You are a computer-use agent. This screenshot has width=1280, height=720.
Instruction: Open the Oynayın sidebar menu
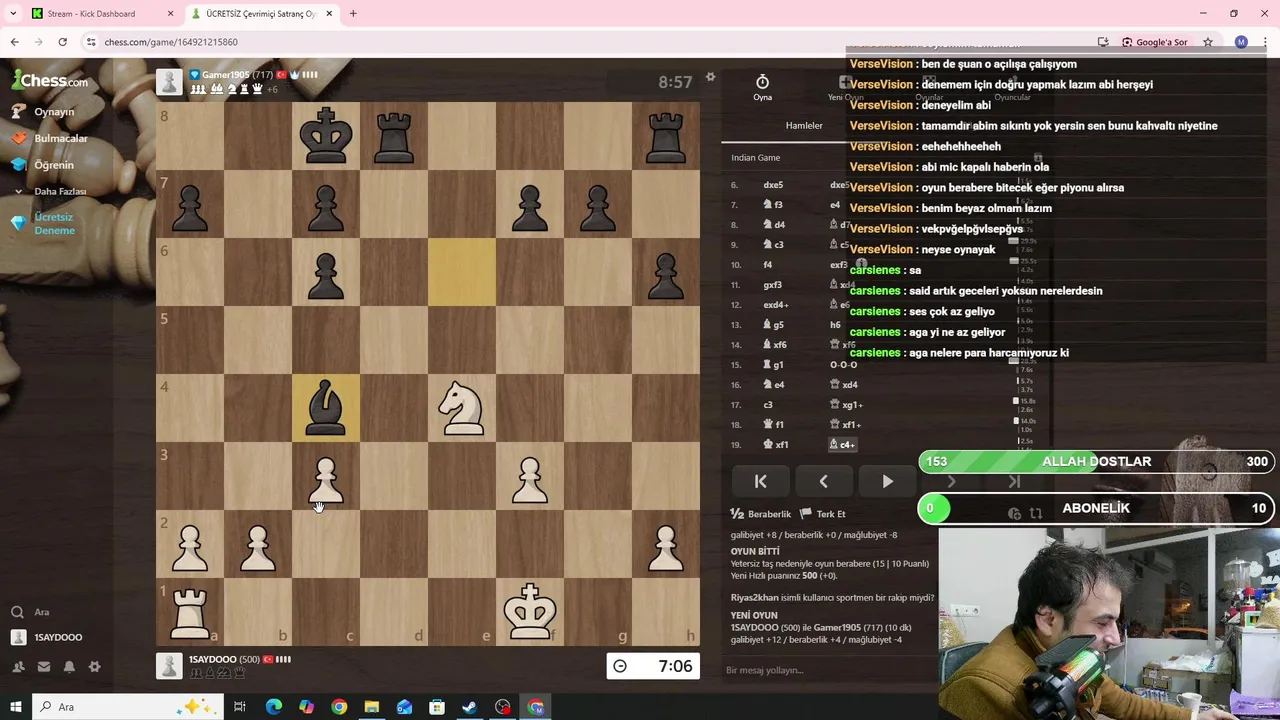click(54, 112)
